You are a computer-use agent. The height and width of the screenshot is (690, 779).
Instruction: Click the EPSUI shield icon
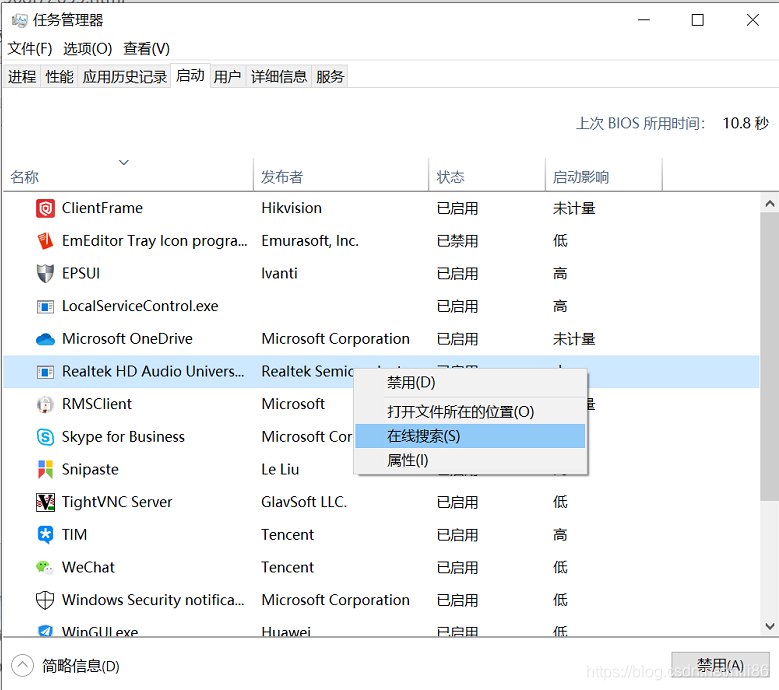point(45,273)
